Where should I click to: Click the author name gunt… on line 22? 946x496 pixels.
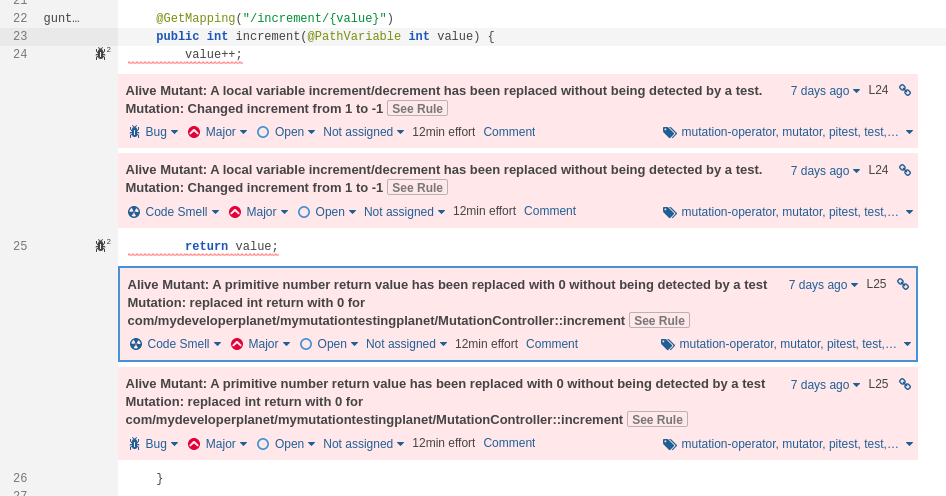click(62, 18)
